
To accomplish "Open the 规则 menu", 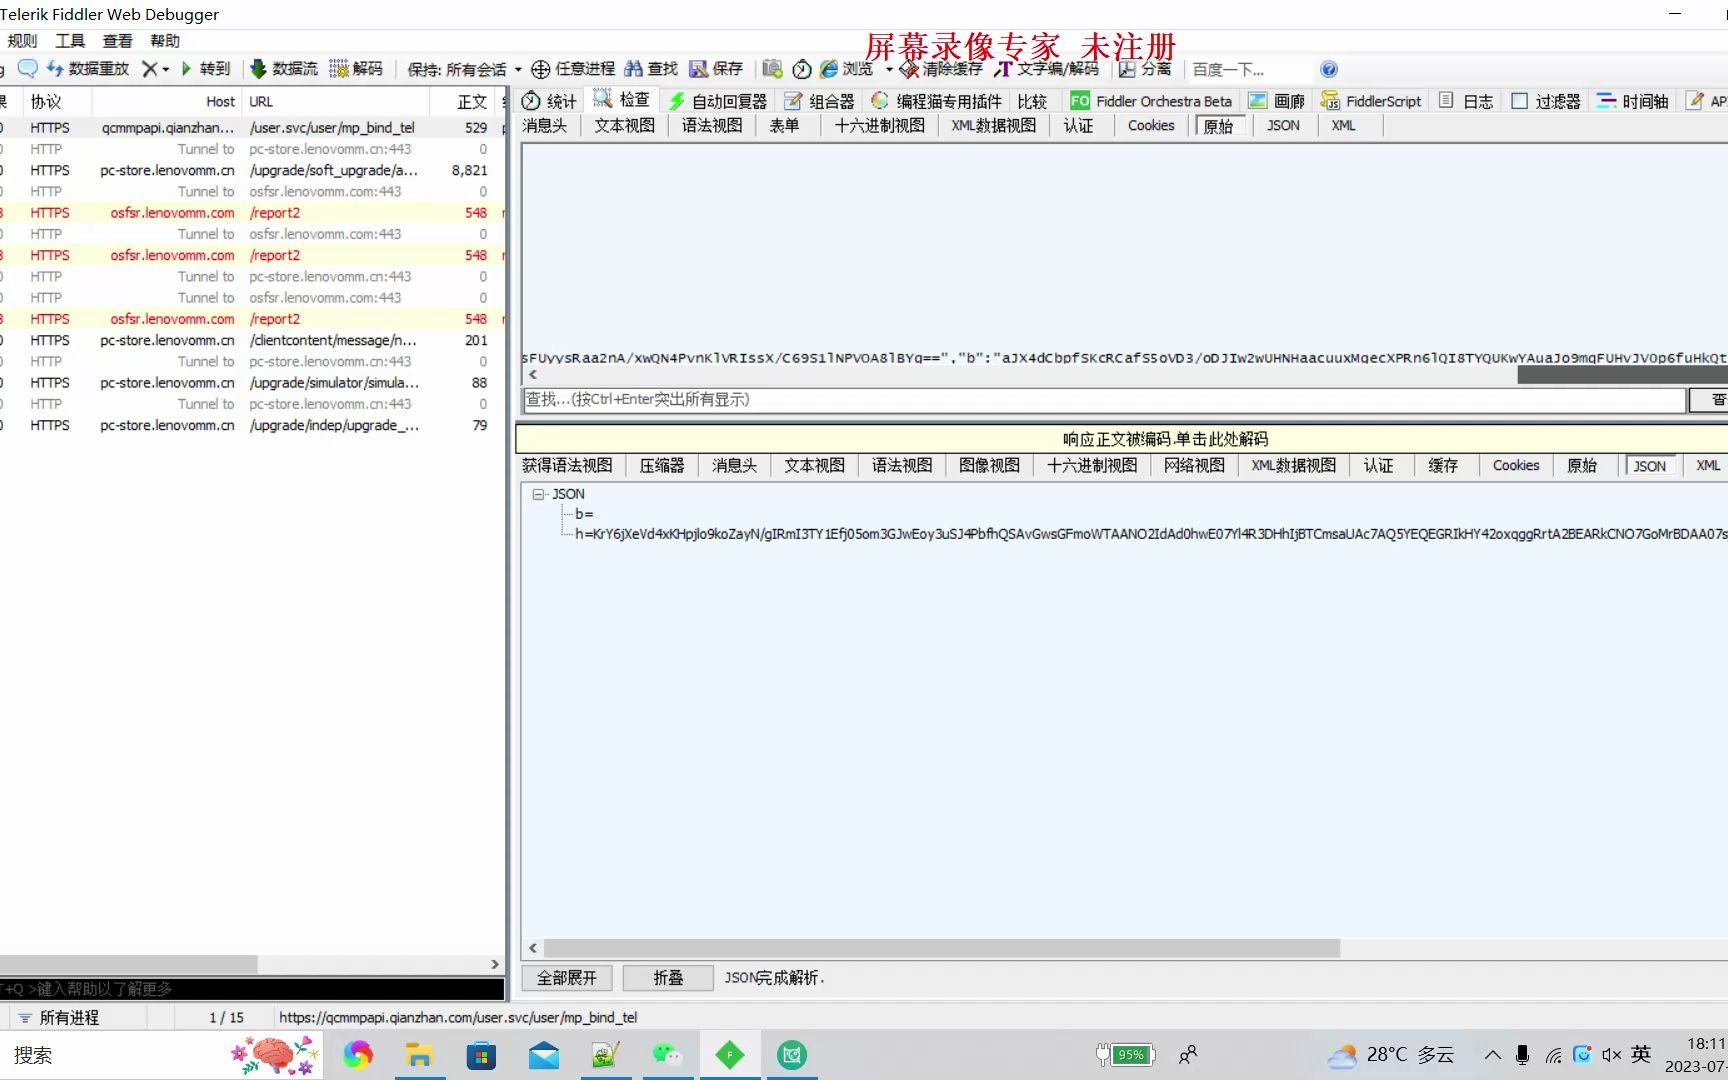I will click(22, 40).
